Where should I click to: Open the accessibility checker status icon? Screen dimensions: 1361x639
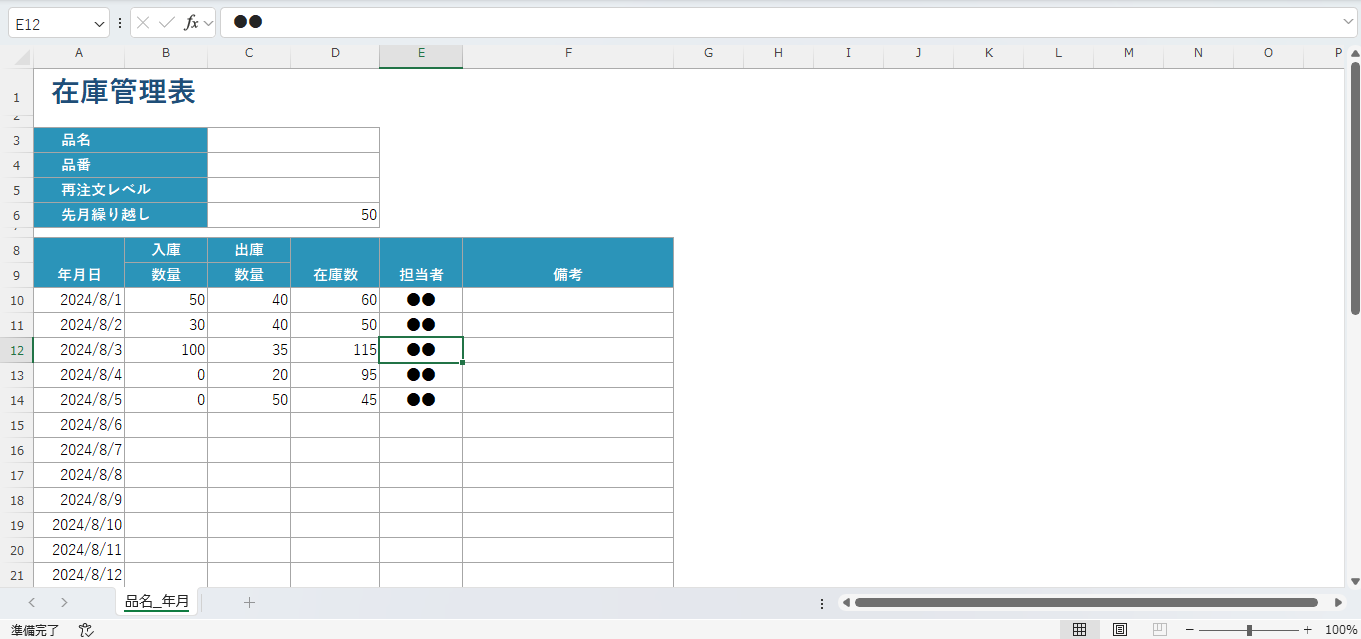pos(86,630)
